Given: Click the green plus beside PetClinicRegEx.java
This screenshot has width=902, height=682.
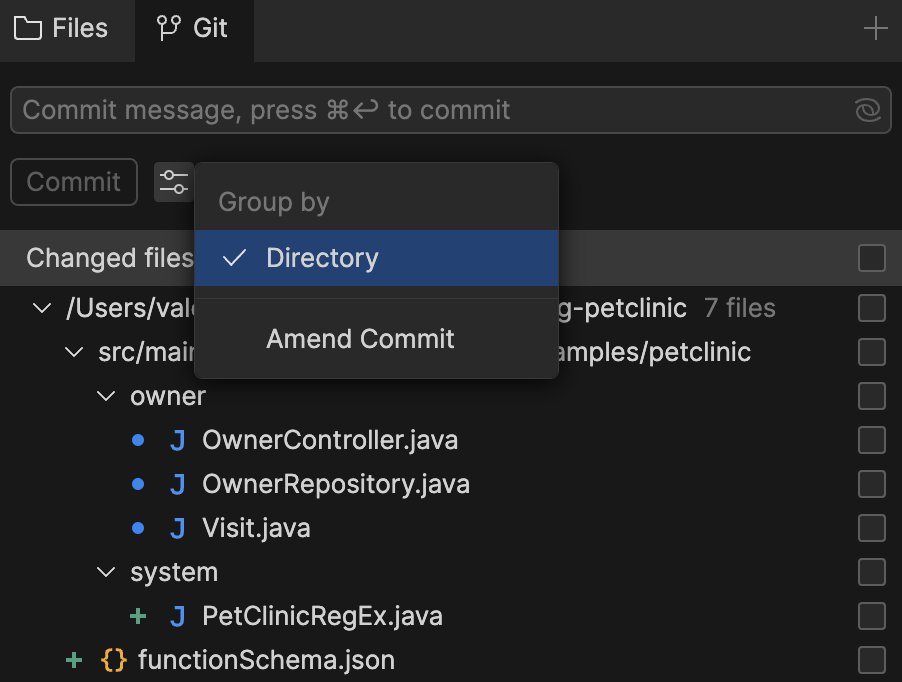Looking at the screenshot, I should pos(138,616).
